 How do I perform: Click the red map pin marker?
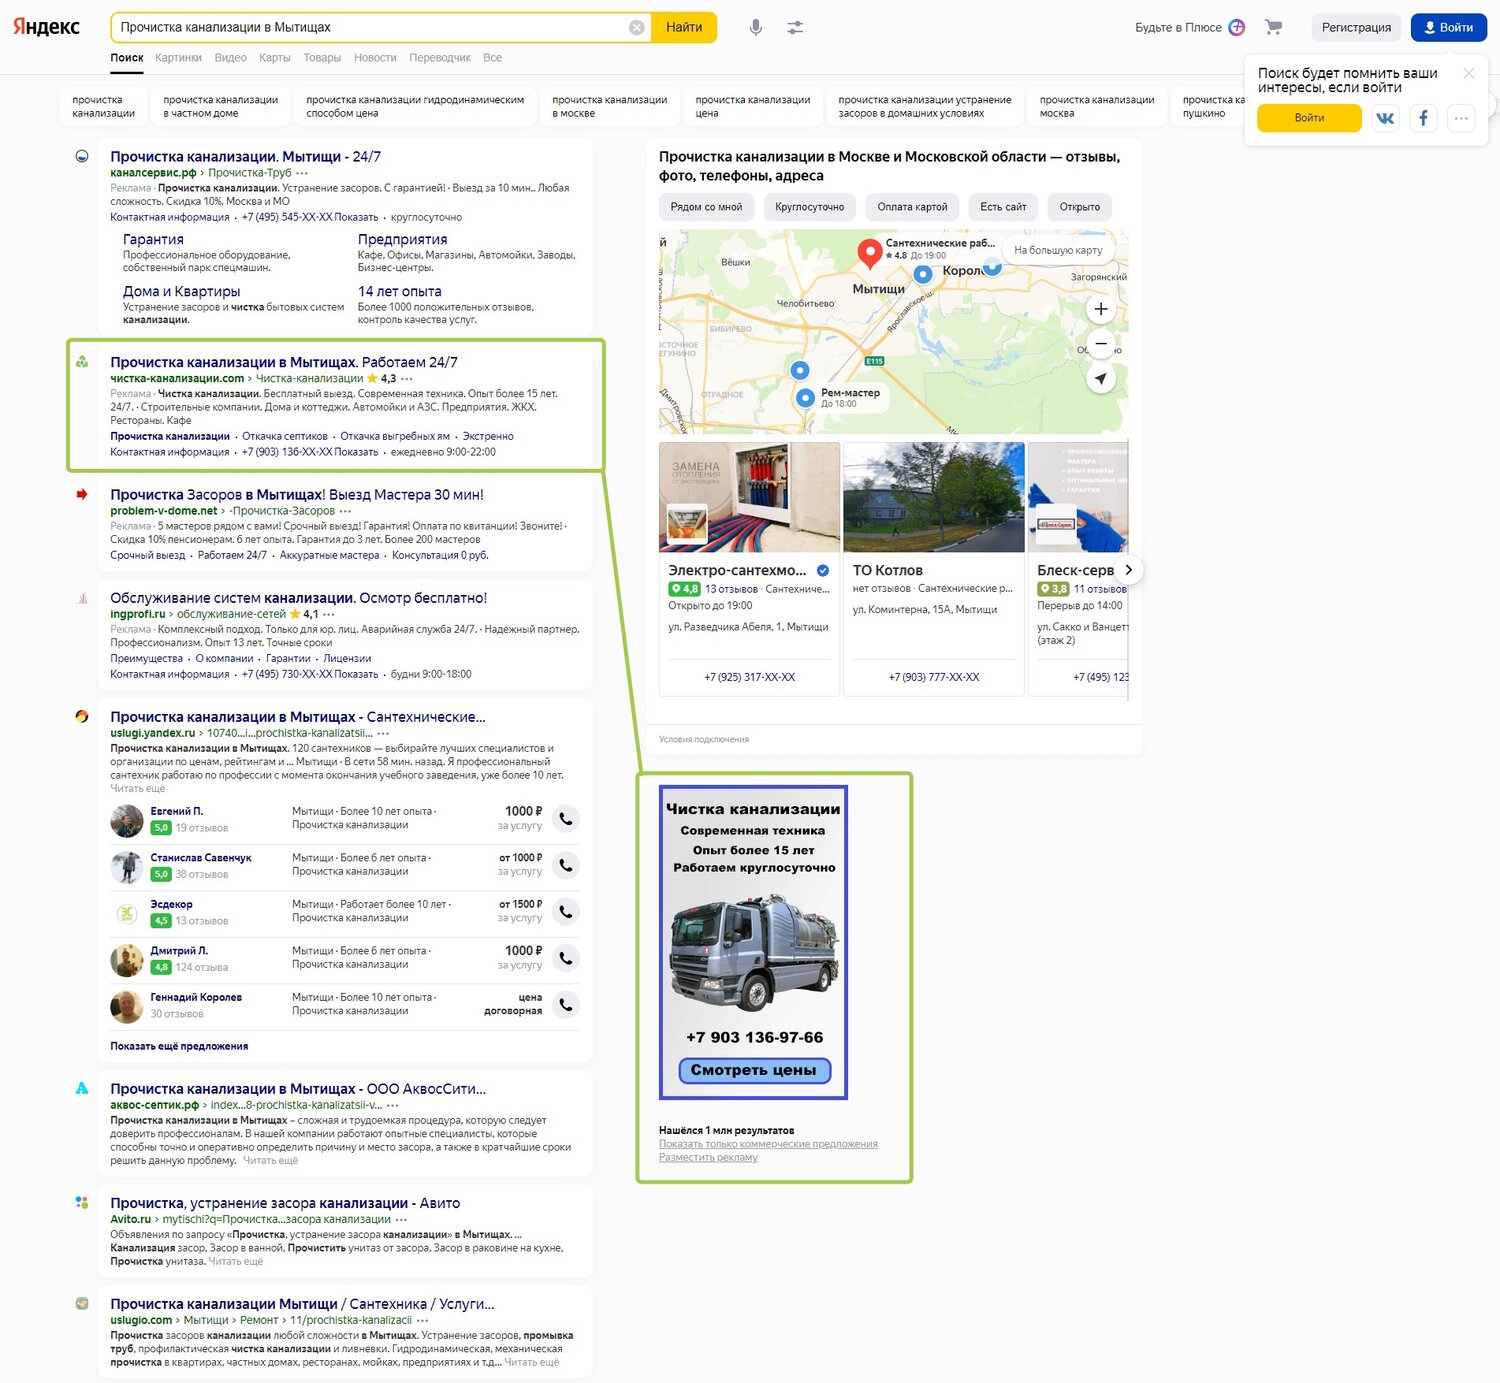(870, 252)
